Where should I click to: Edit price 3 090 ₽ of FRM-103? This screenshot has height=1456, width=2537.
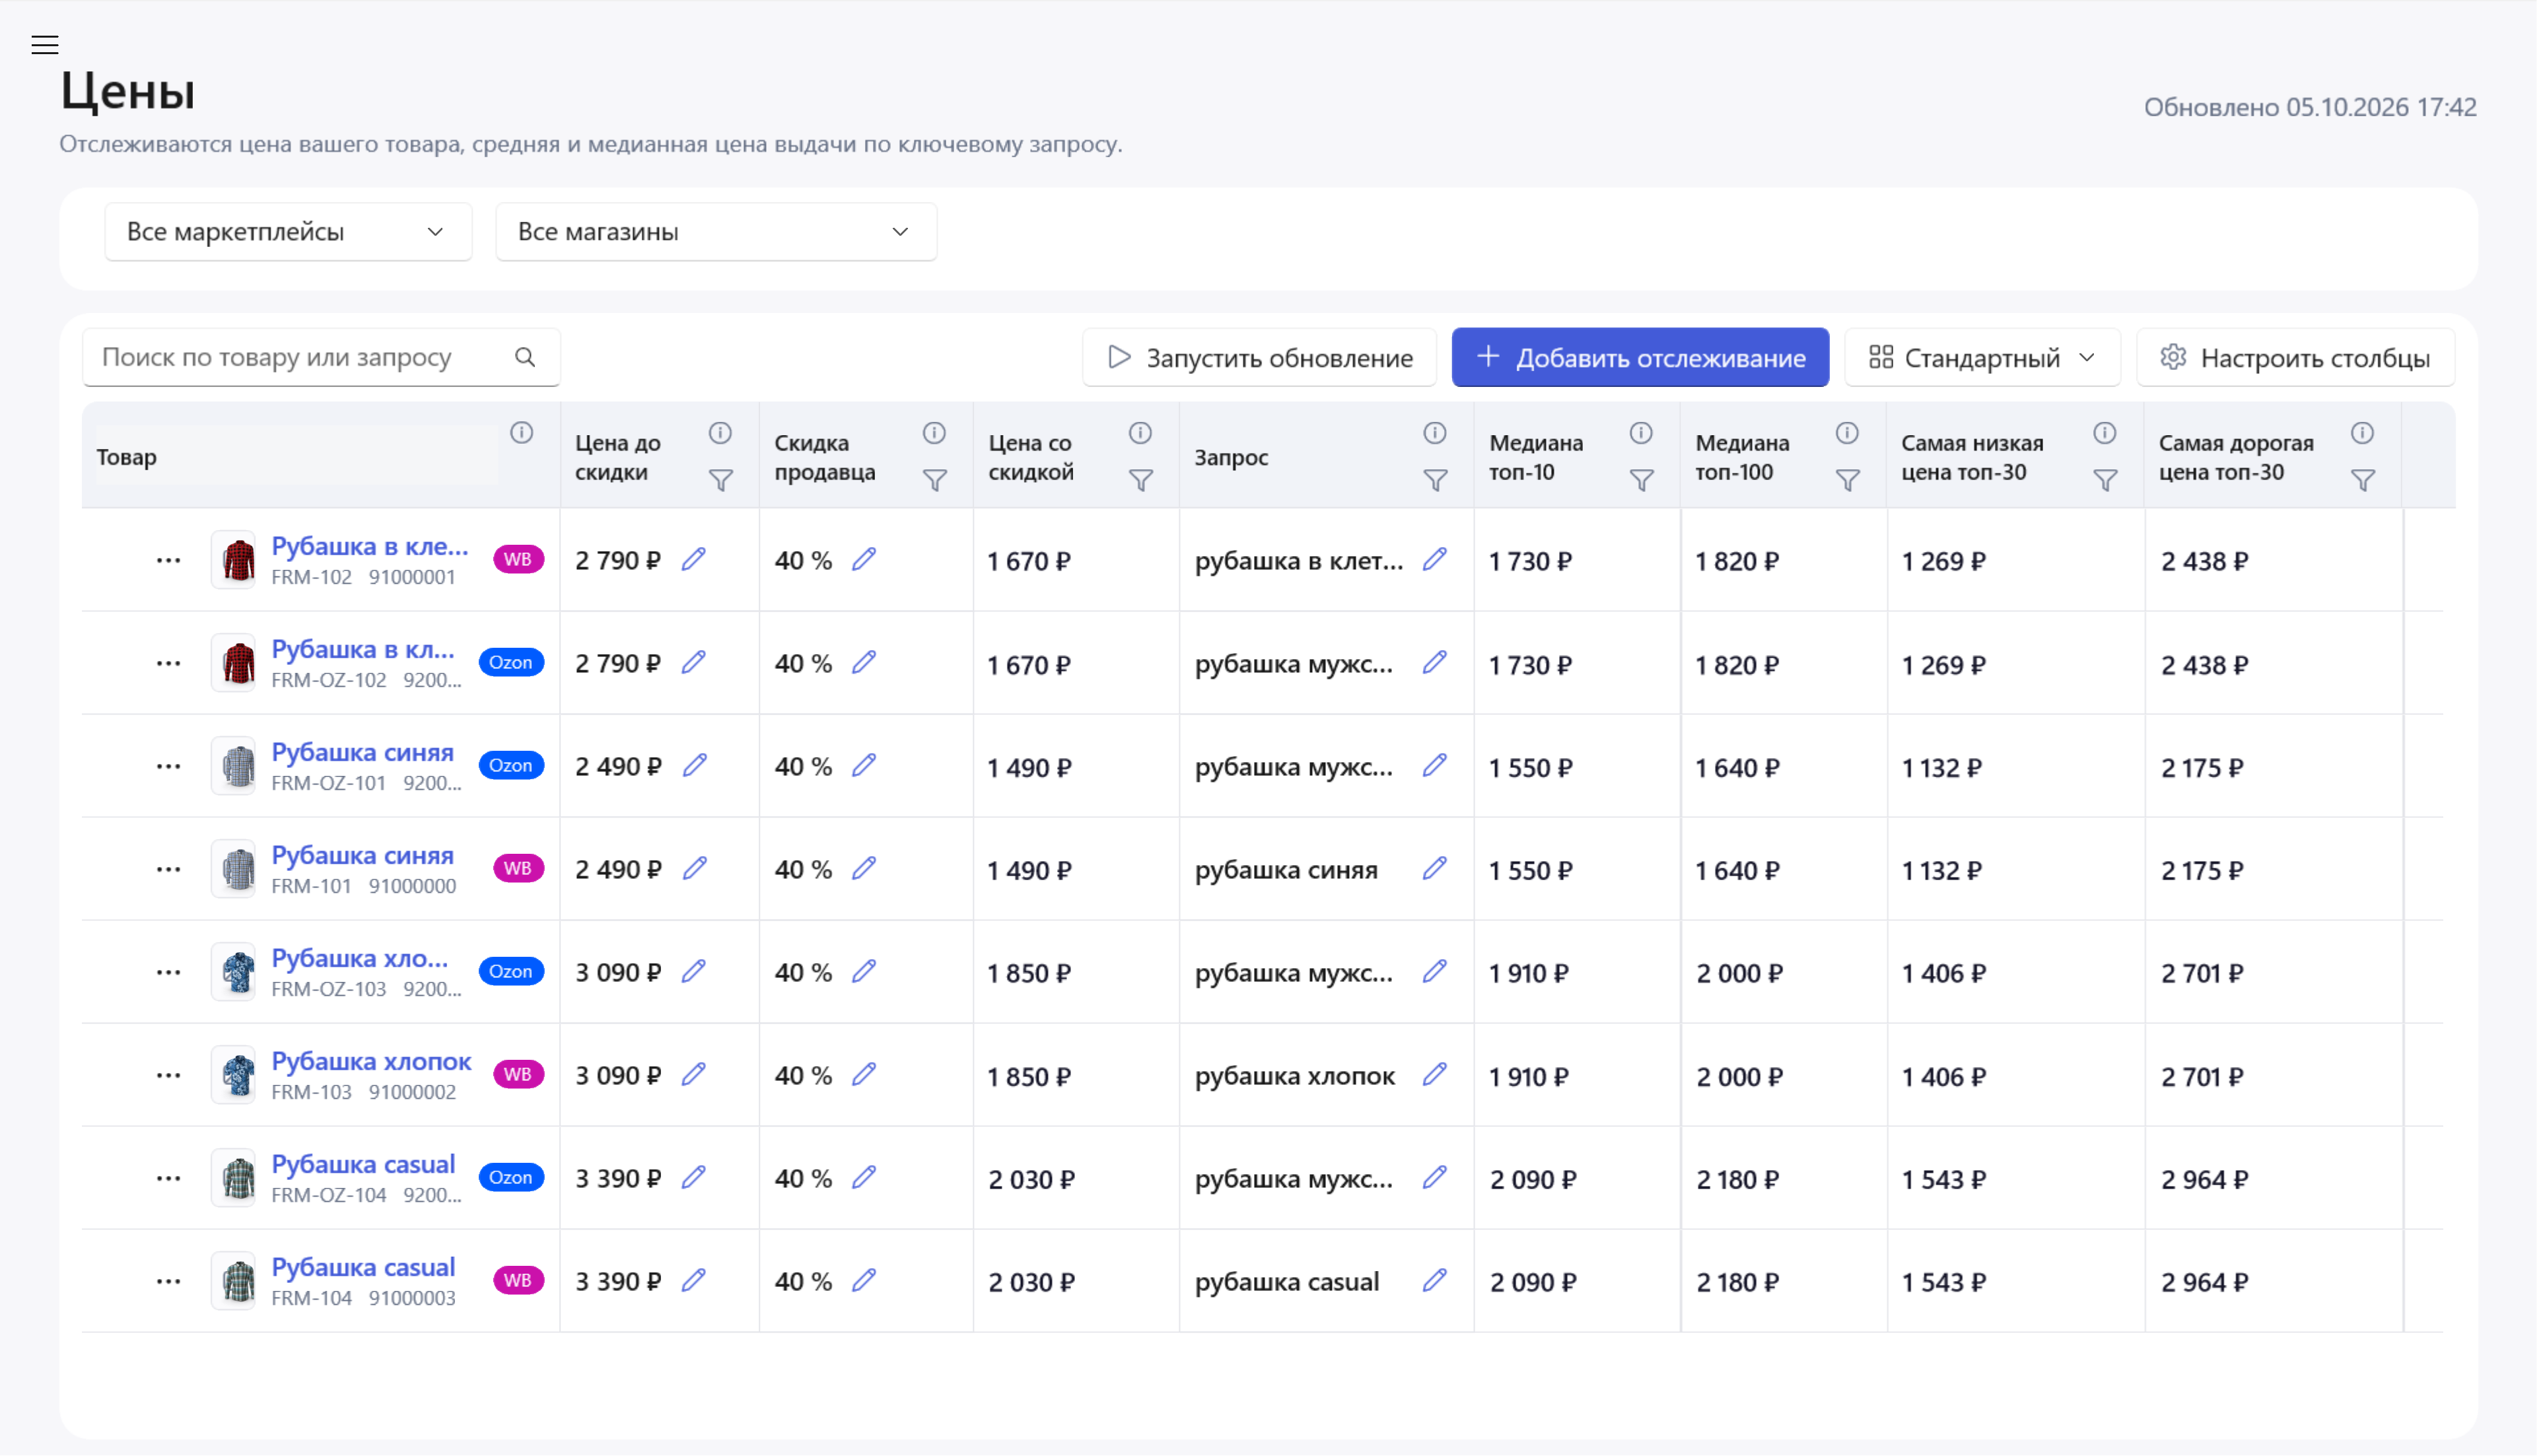pos(694,1074)
